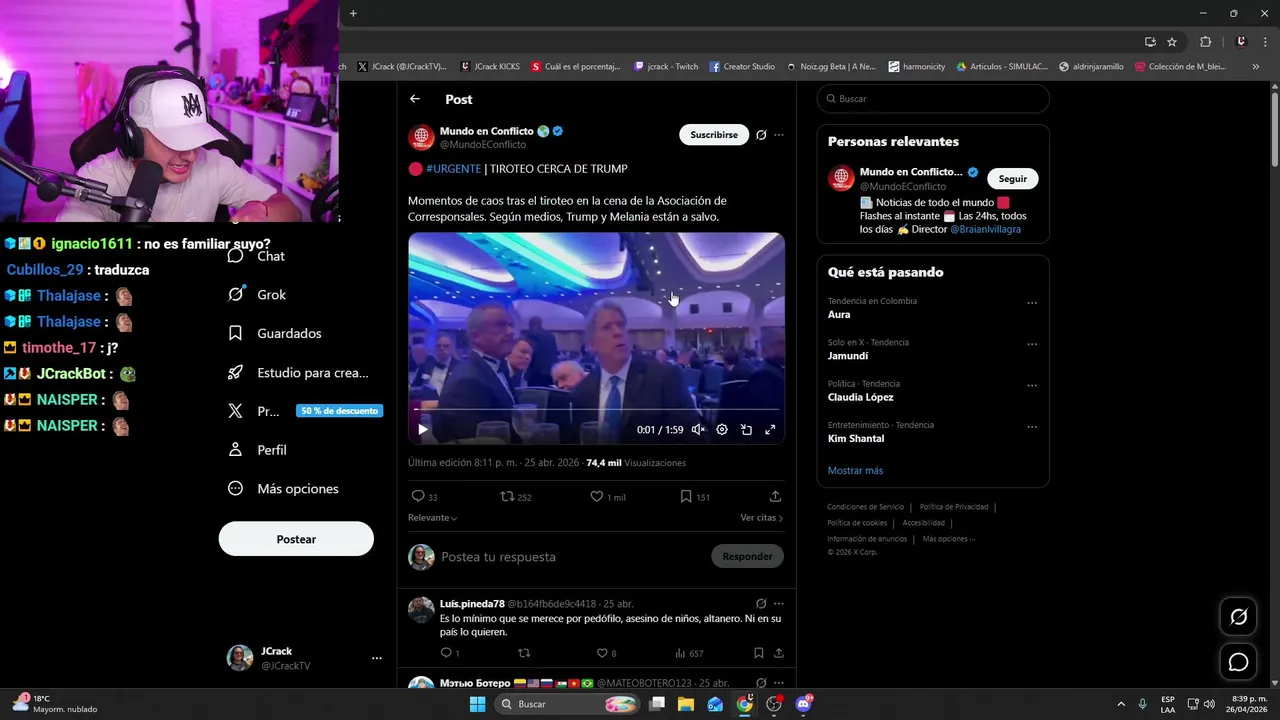View analytics of Luís.pineda78's reply (657)
This screenshot has width=1280, height=720.
coord(689,653)
